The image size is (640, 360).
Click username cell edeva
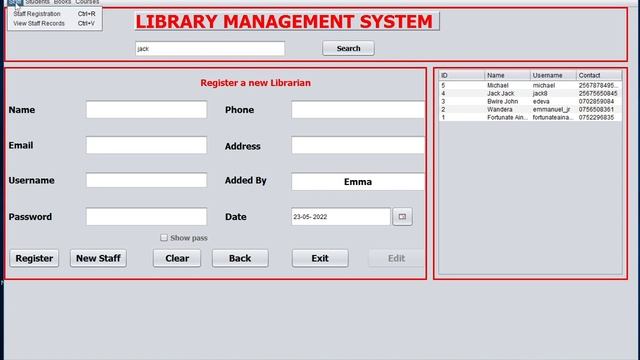point(553,101)
